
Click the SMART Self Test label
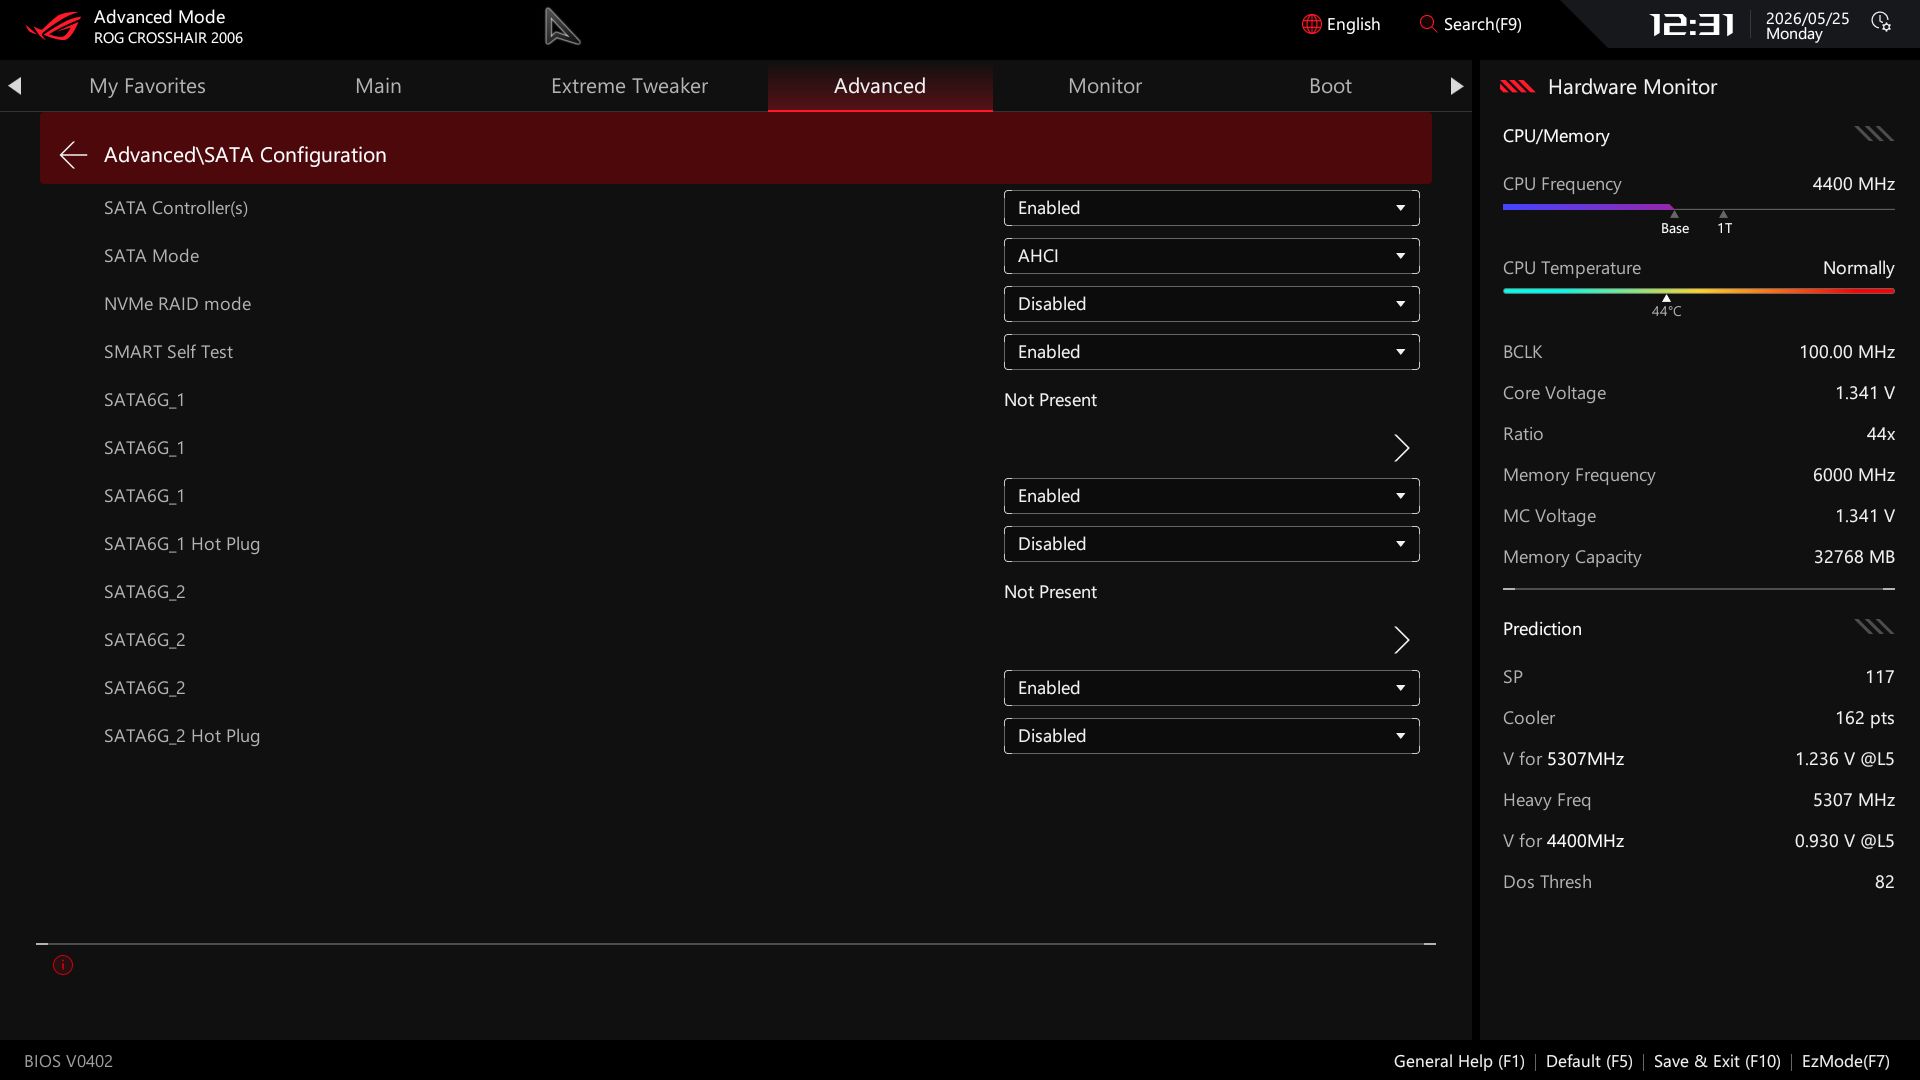(168, 352)
